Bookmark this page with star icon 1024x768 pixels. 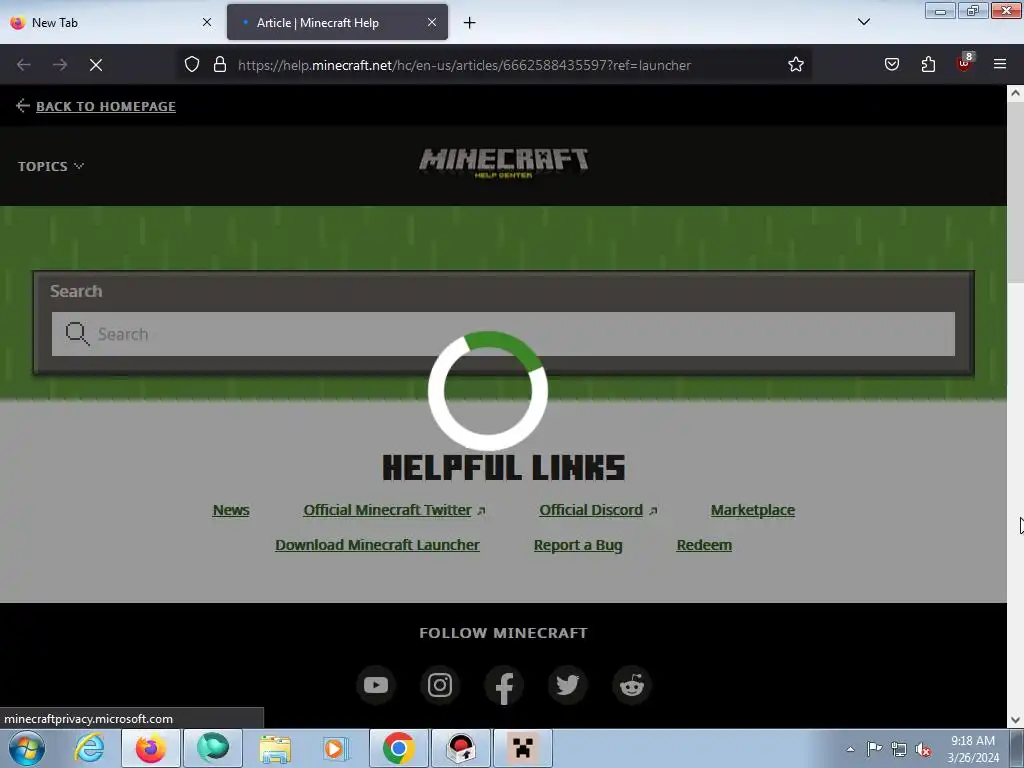click(x=795, y=65)
